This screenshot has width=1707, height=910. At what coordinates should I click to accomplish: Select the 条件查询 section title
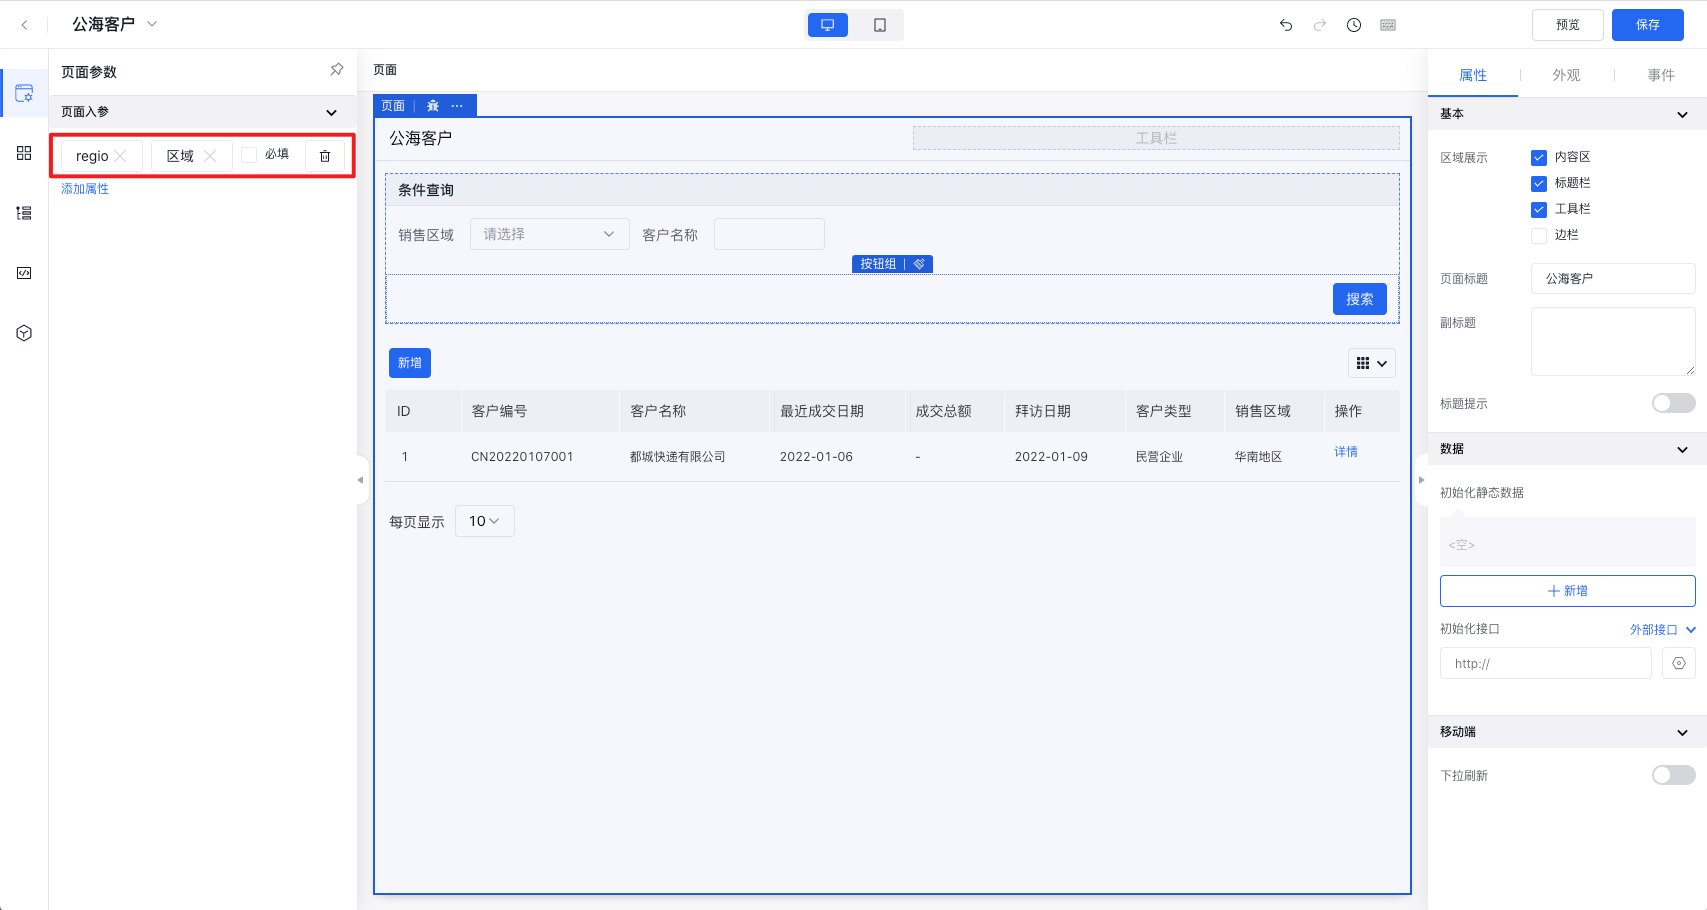point(426,190)
